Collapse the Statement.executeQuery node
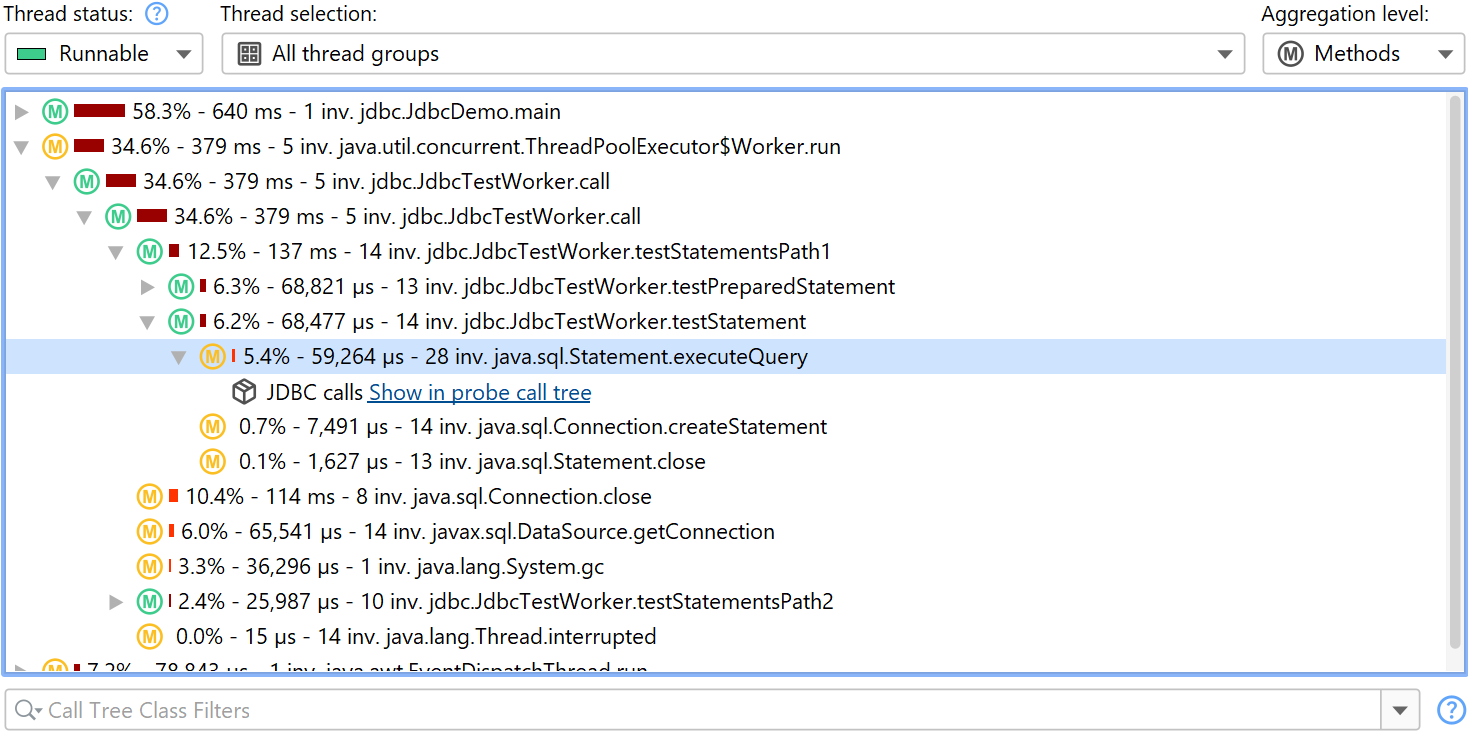1468x735 pixels. pos(180,357)
